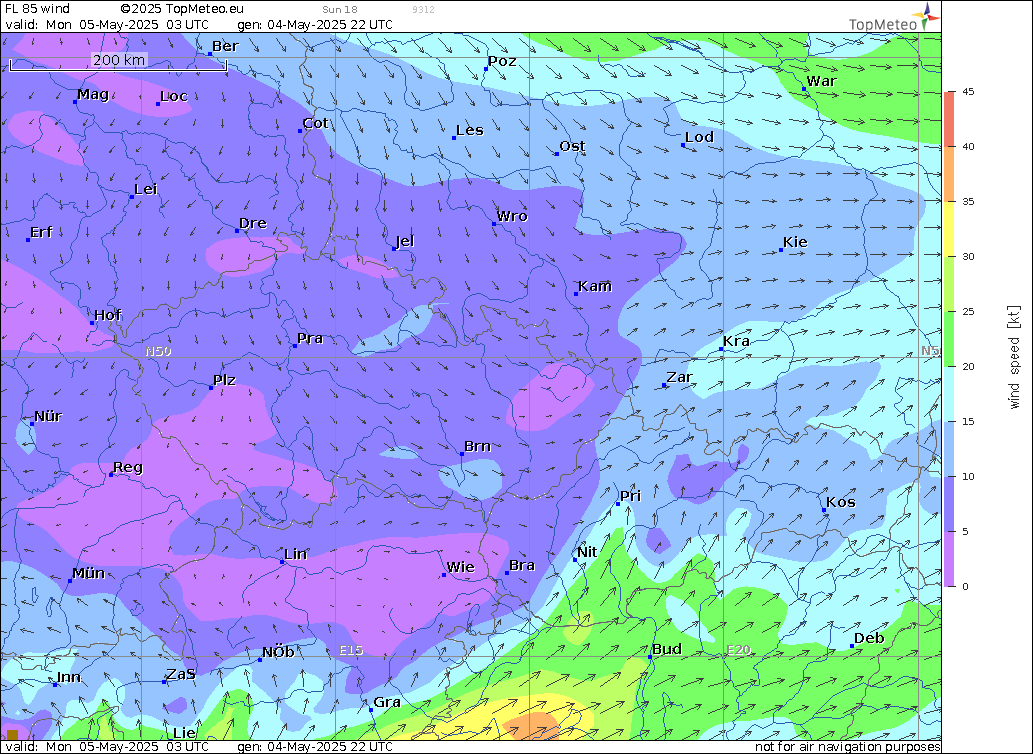The image size is (1033, 754).
Task: Pick the 'Inn' city label
Action: 69,677
